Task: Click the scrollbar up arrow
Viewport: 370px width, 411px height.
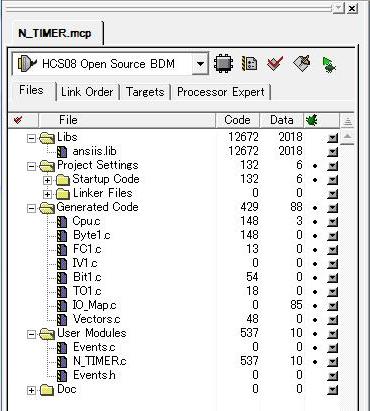Action: (x=347, y=137)
